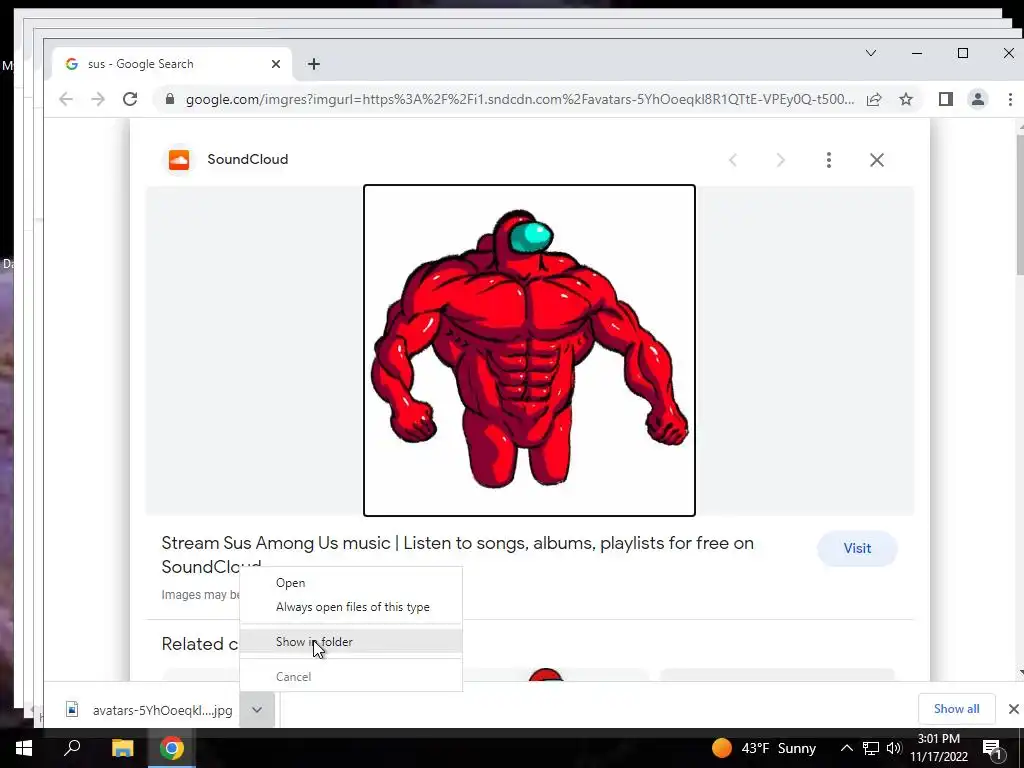Click the downloaded file's jpg icon
Viewport: 1024px width, 768px height.
72,709
